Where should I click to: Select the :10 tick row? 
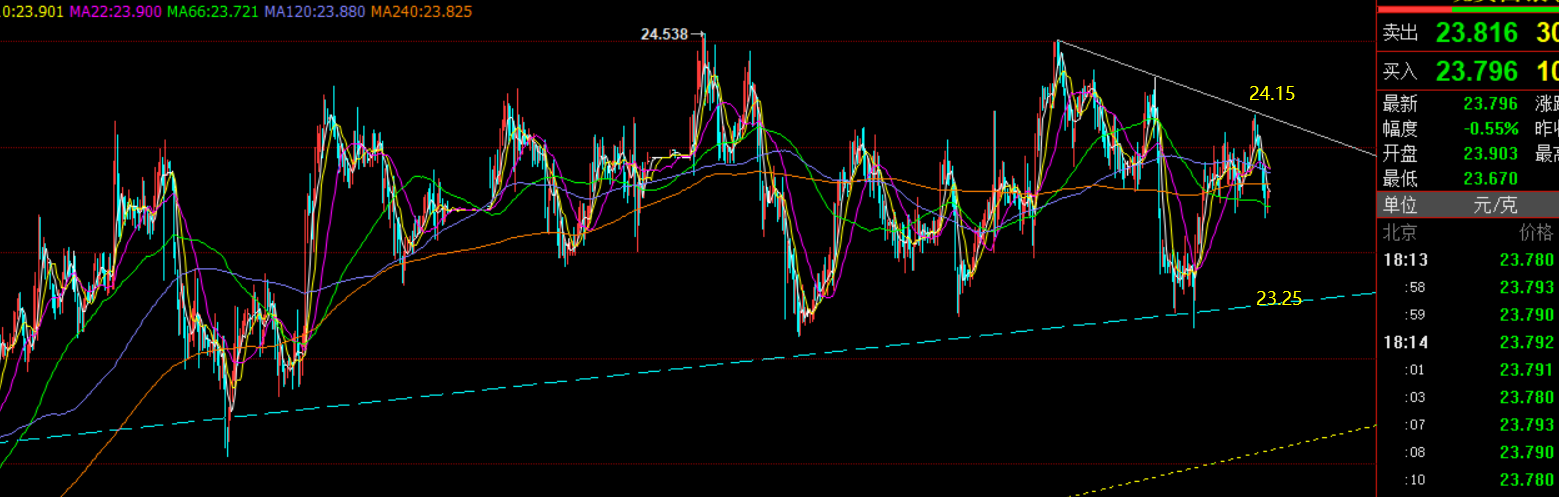(1468, 480)
